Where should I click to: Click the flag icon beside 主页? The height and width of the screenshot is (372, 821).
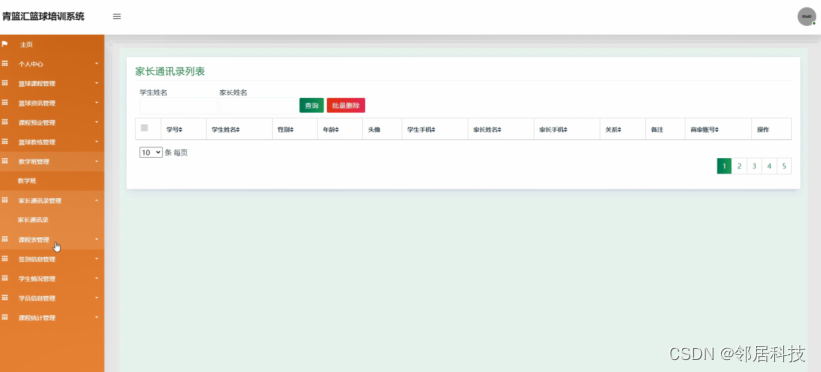(x=5, y=44)
